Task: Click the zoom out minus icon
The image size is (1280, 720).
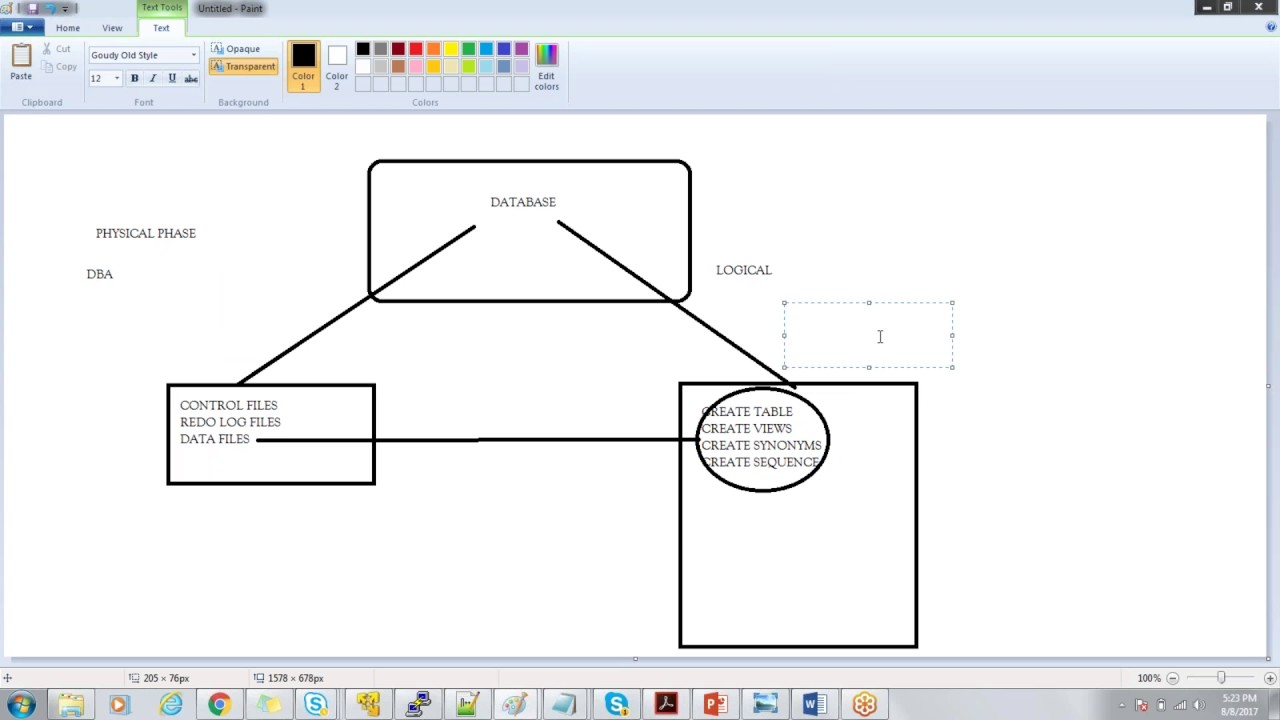Action: (x=1173, y=678)
